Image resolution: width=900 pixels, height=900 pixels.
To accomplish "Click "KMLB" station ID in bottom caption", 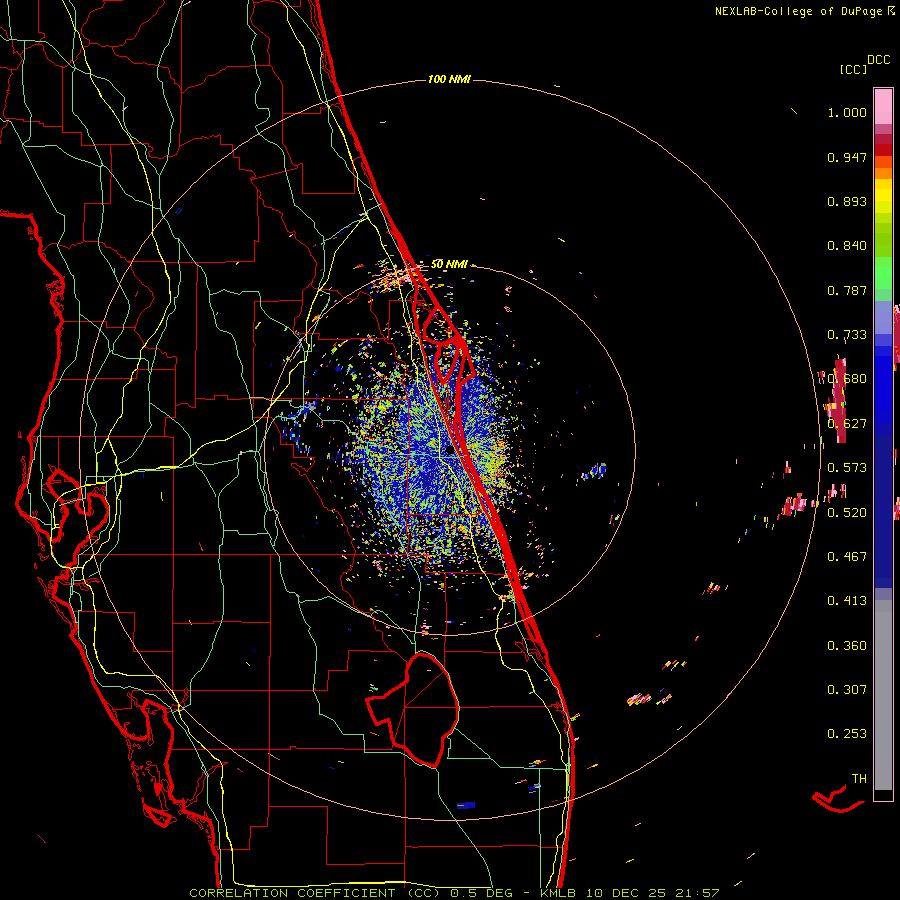I will (x=559, y=893).
